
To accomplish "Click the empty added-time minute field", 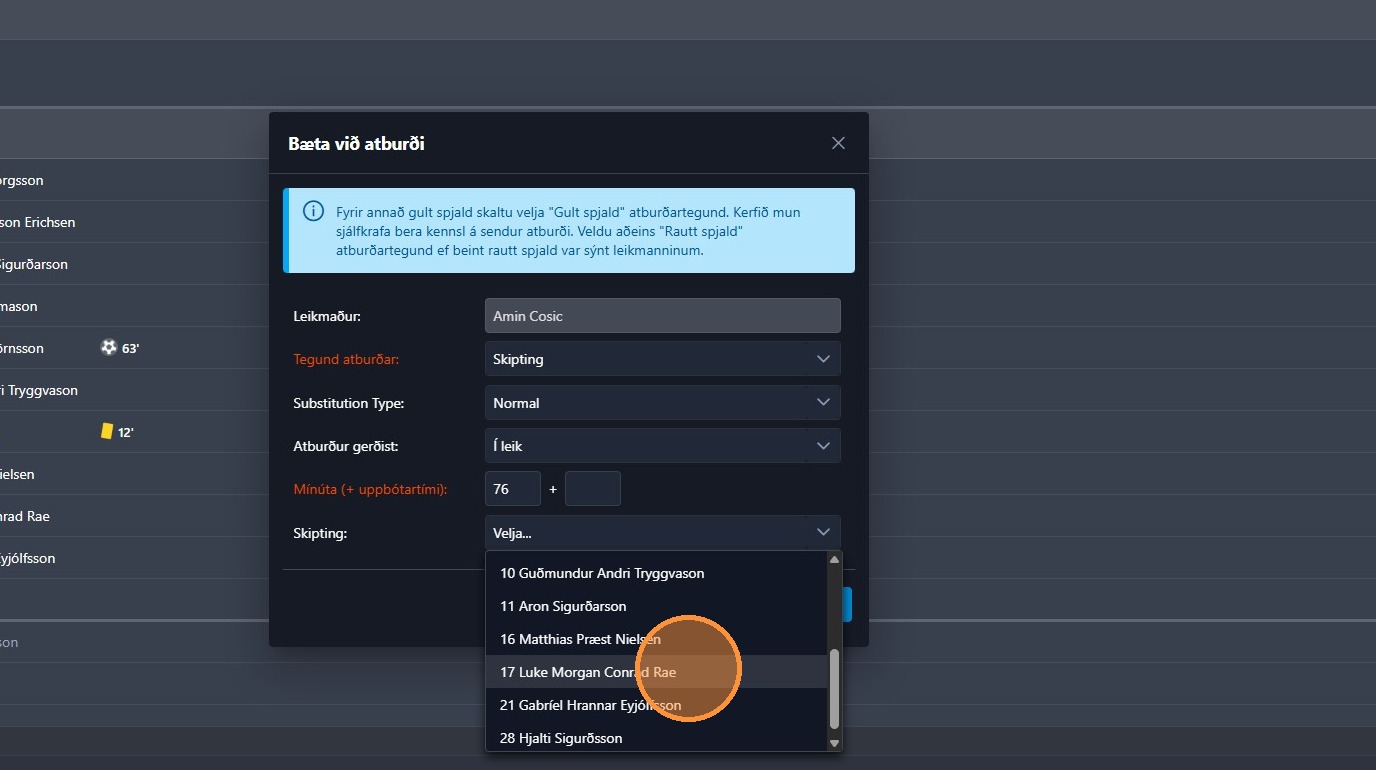I will 593,489.
